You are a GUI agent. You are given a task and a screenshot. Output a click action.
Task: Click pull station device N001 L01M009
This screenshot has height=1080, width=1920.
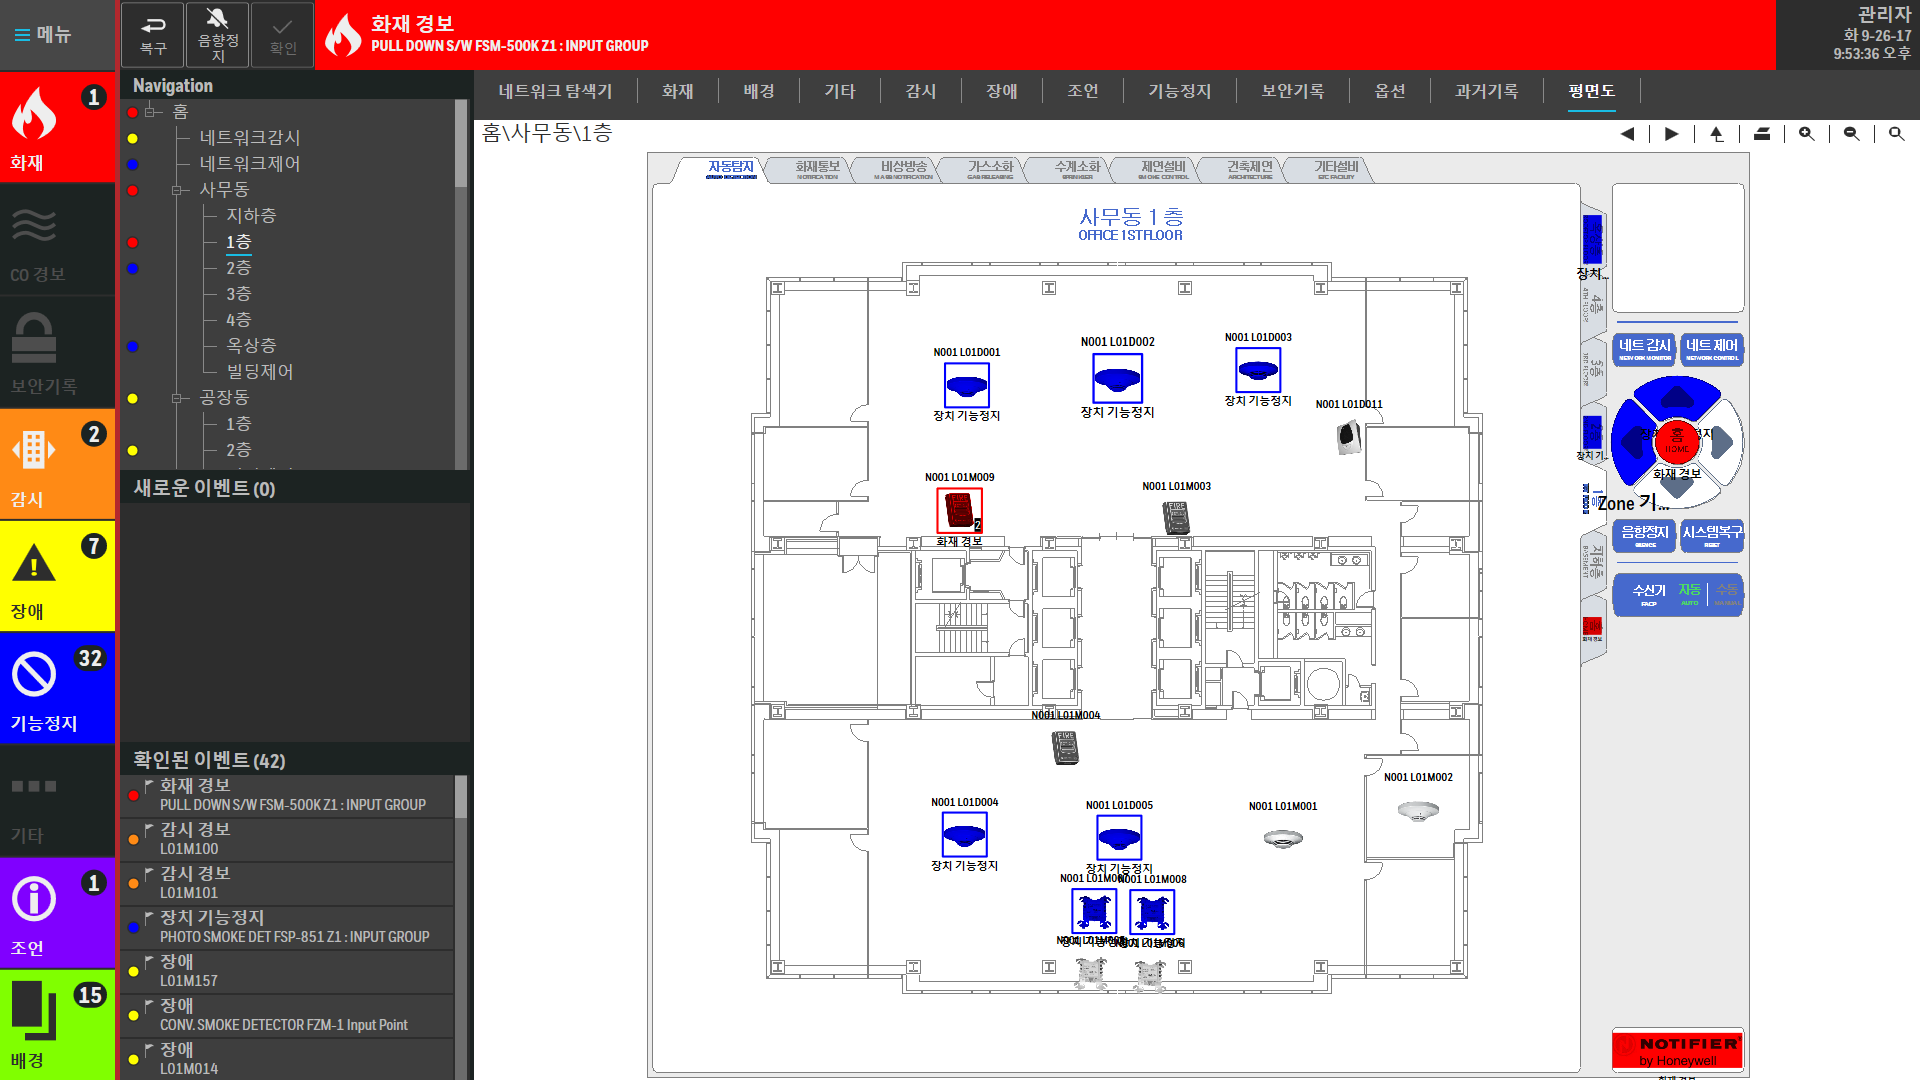(x=959, y=510)
